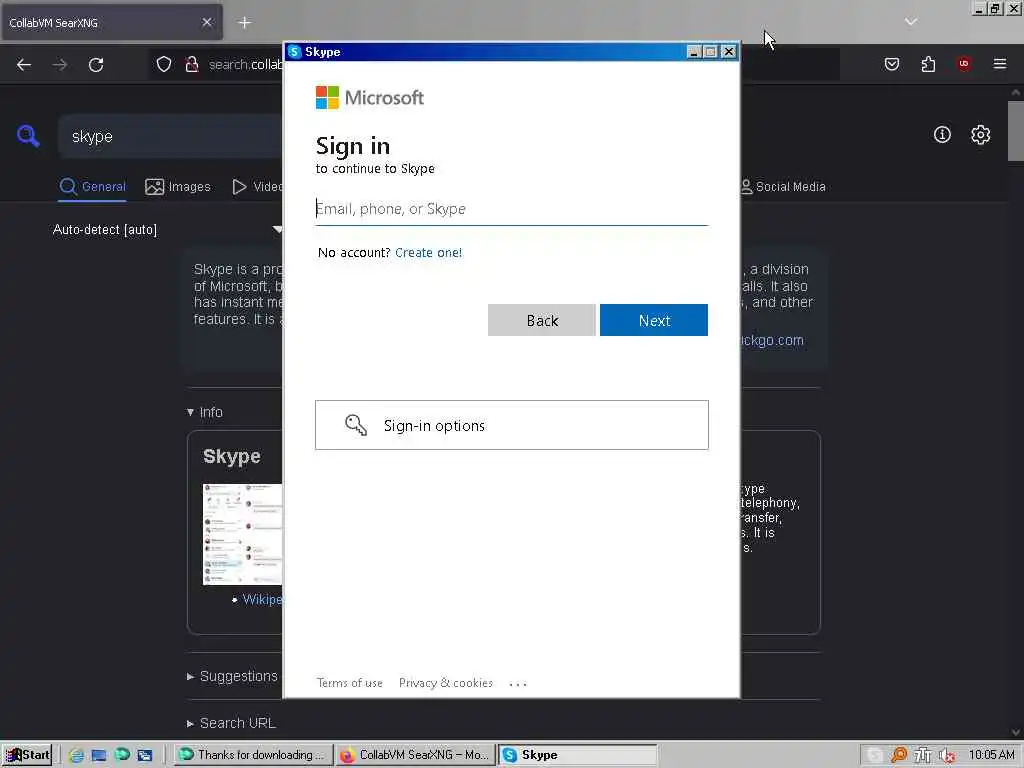Viewport: 1024px width, 768px height.
Task: Open Pocket save icon in Firefox toolbar
Action: 892,64
